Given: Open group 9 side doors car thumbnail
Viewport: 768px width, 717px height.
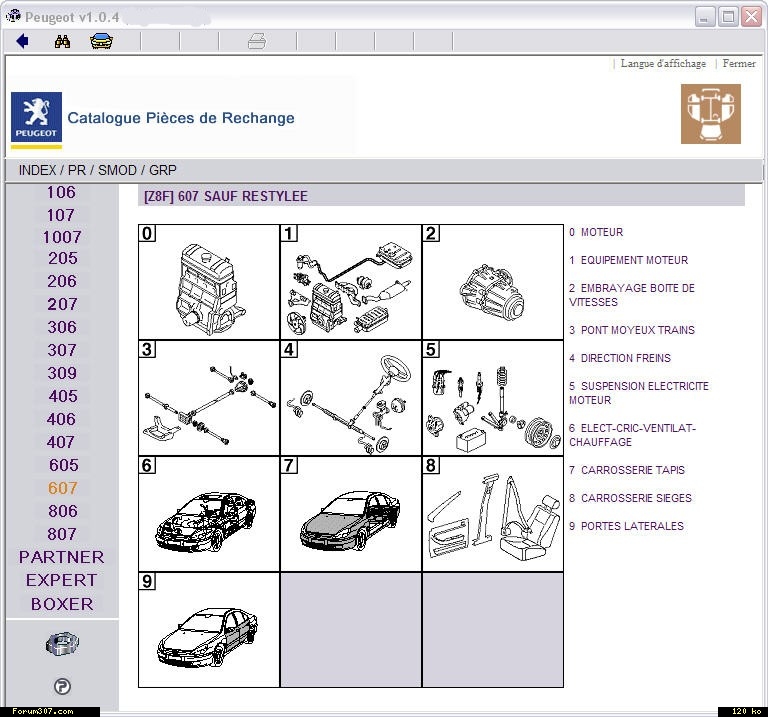Looking at the screenshot, I should pyautogui.click(x=209, y=630).
